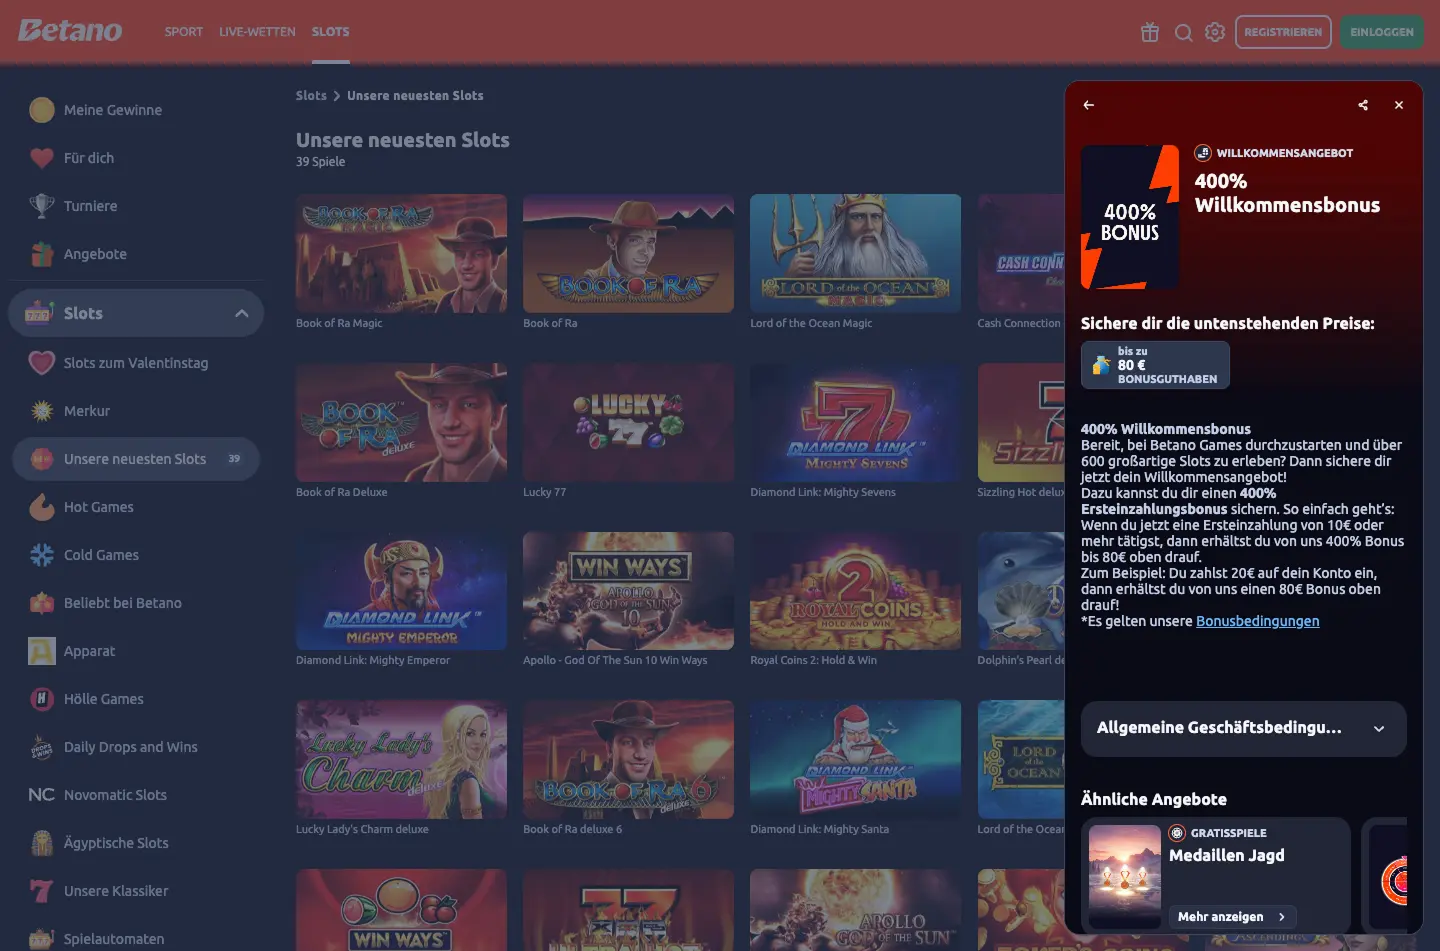This screenshot has height=951, width=1440.
Task: Open Diamond Link: Mighty Emperor game
Action: (x=401, y=591)
